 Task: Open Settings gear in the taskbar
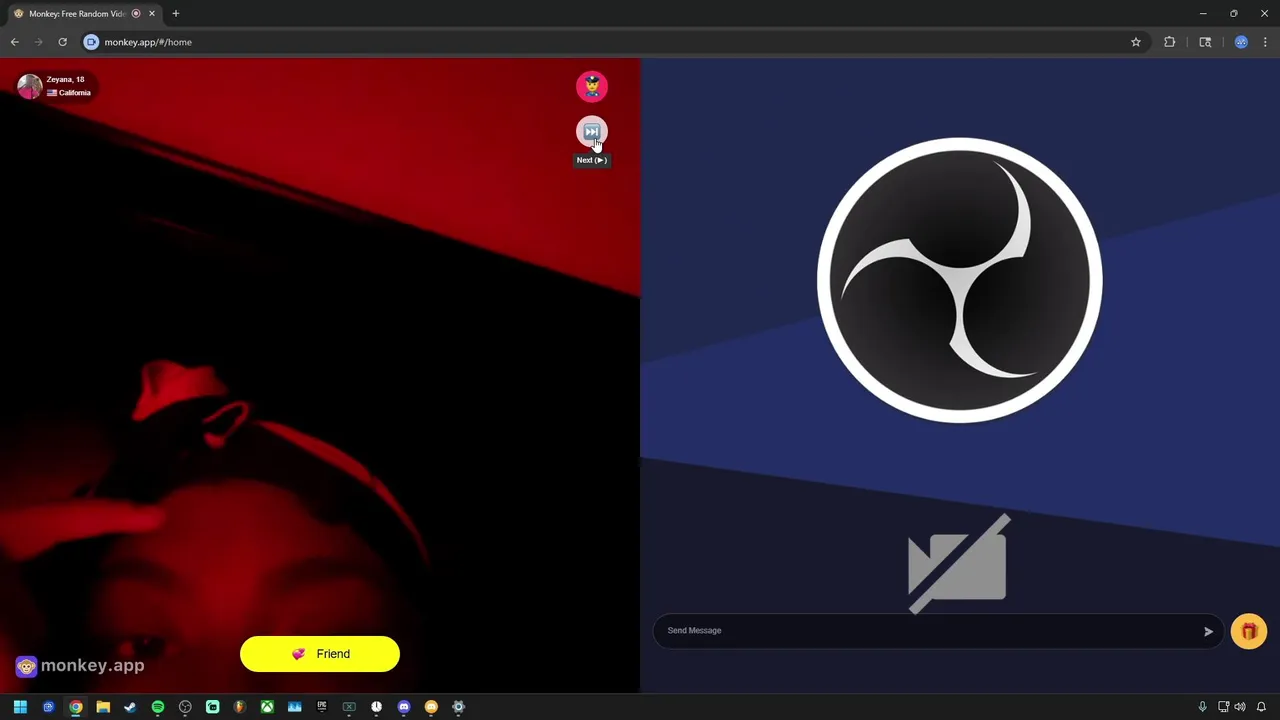pos(459,707)
